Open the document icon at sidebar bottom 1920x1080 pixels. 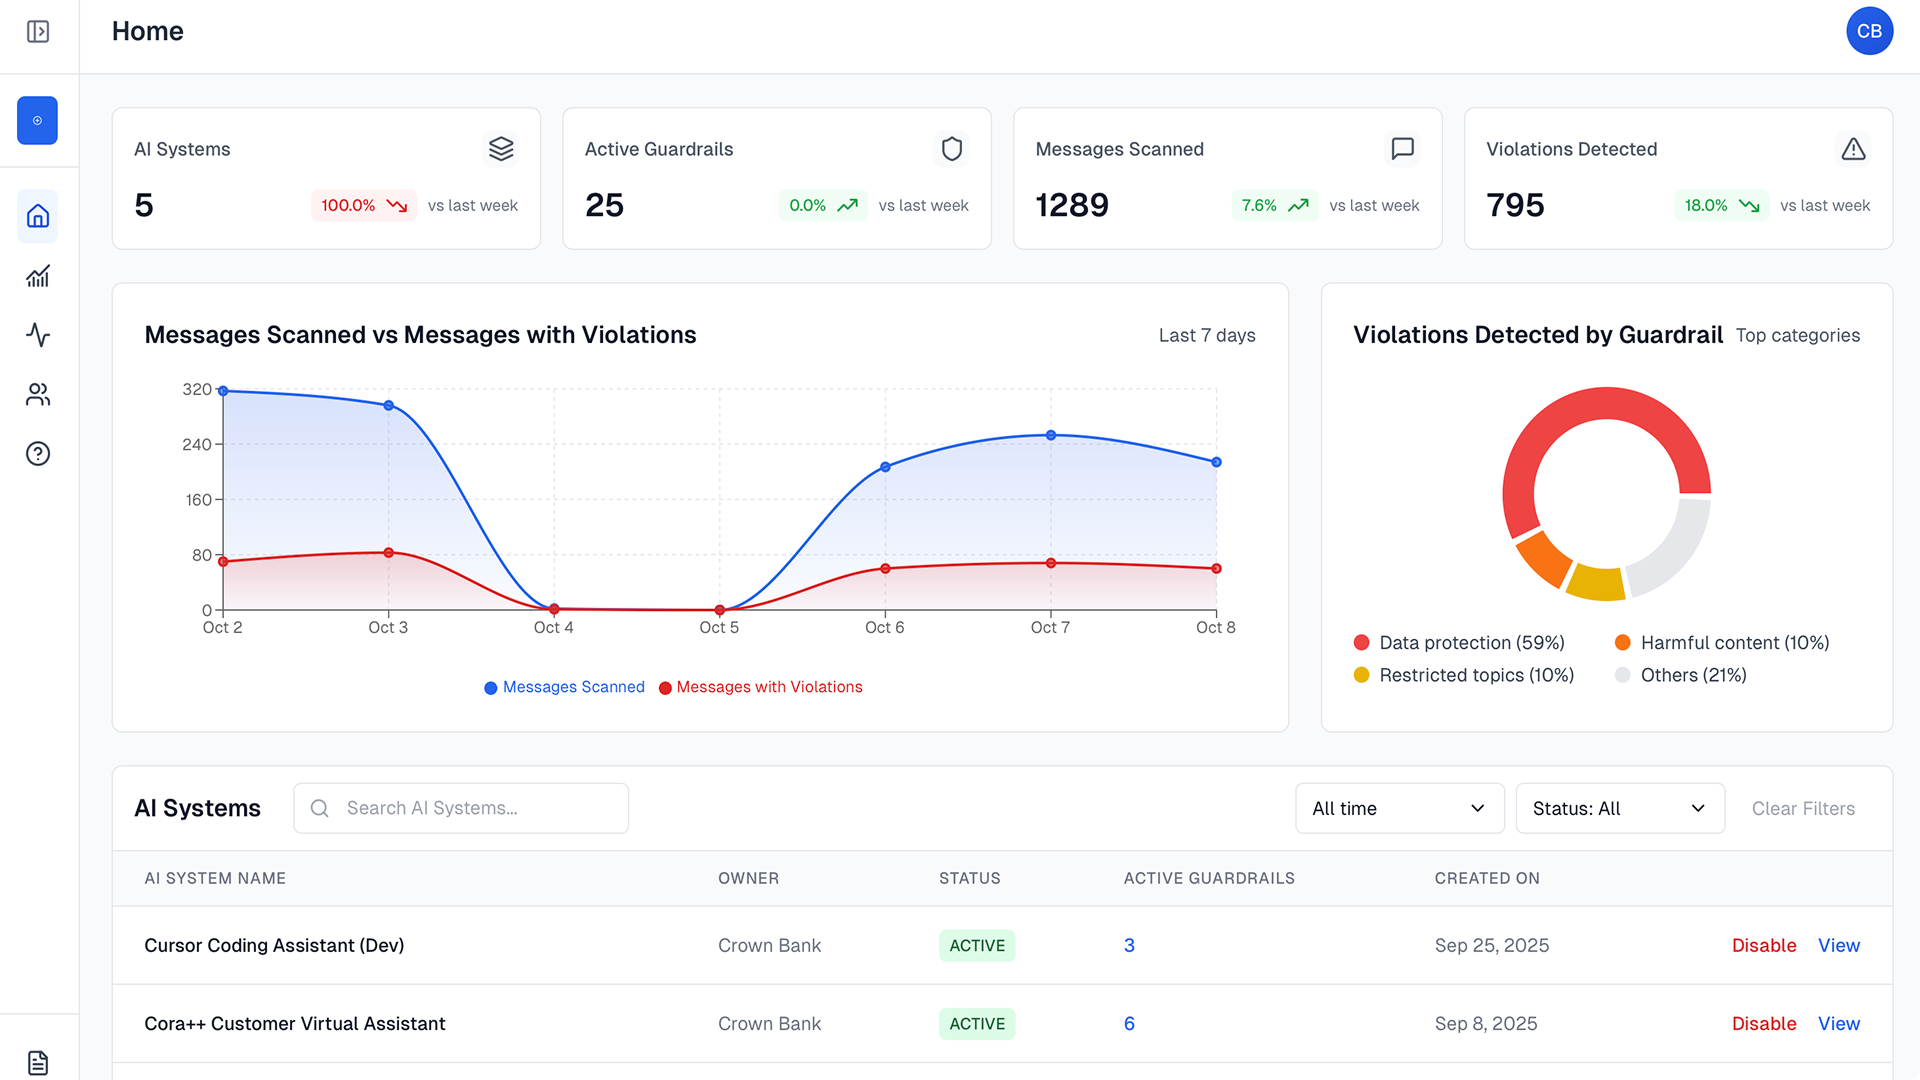pos(38,1062)
